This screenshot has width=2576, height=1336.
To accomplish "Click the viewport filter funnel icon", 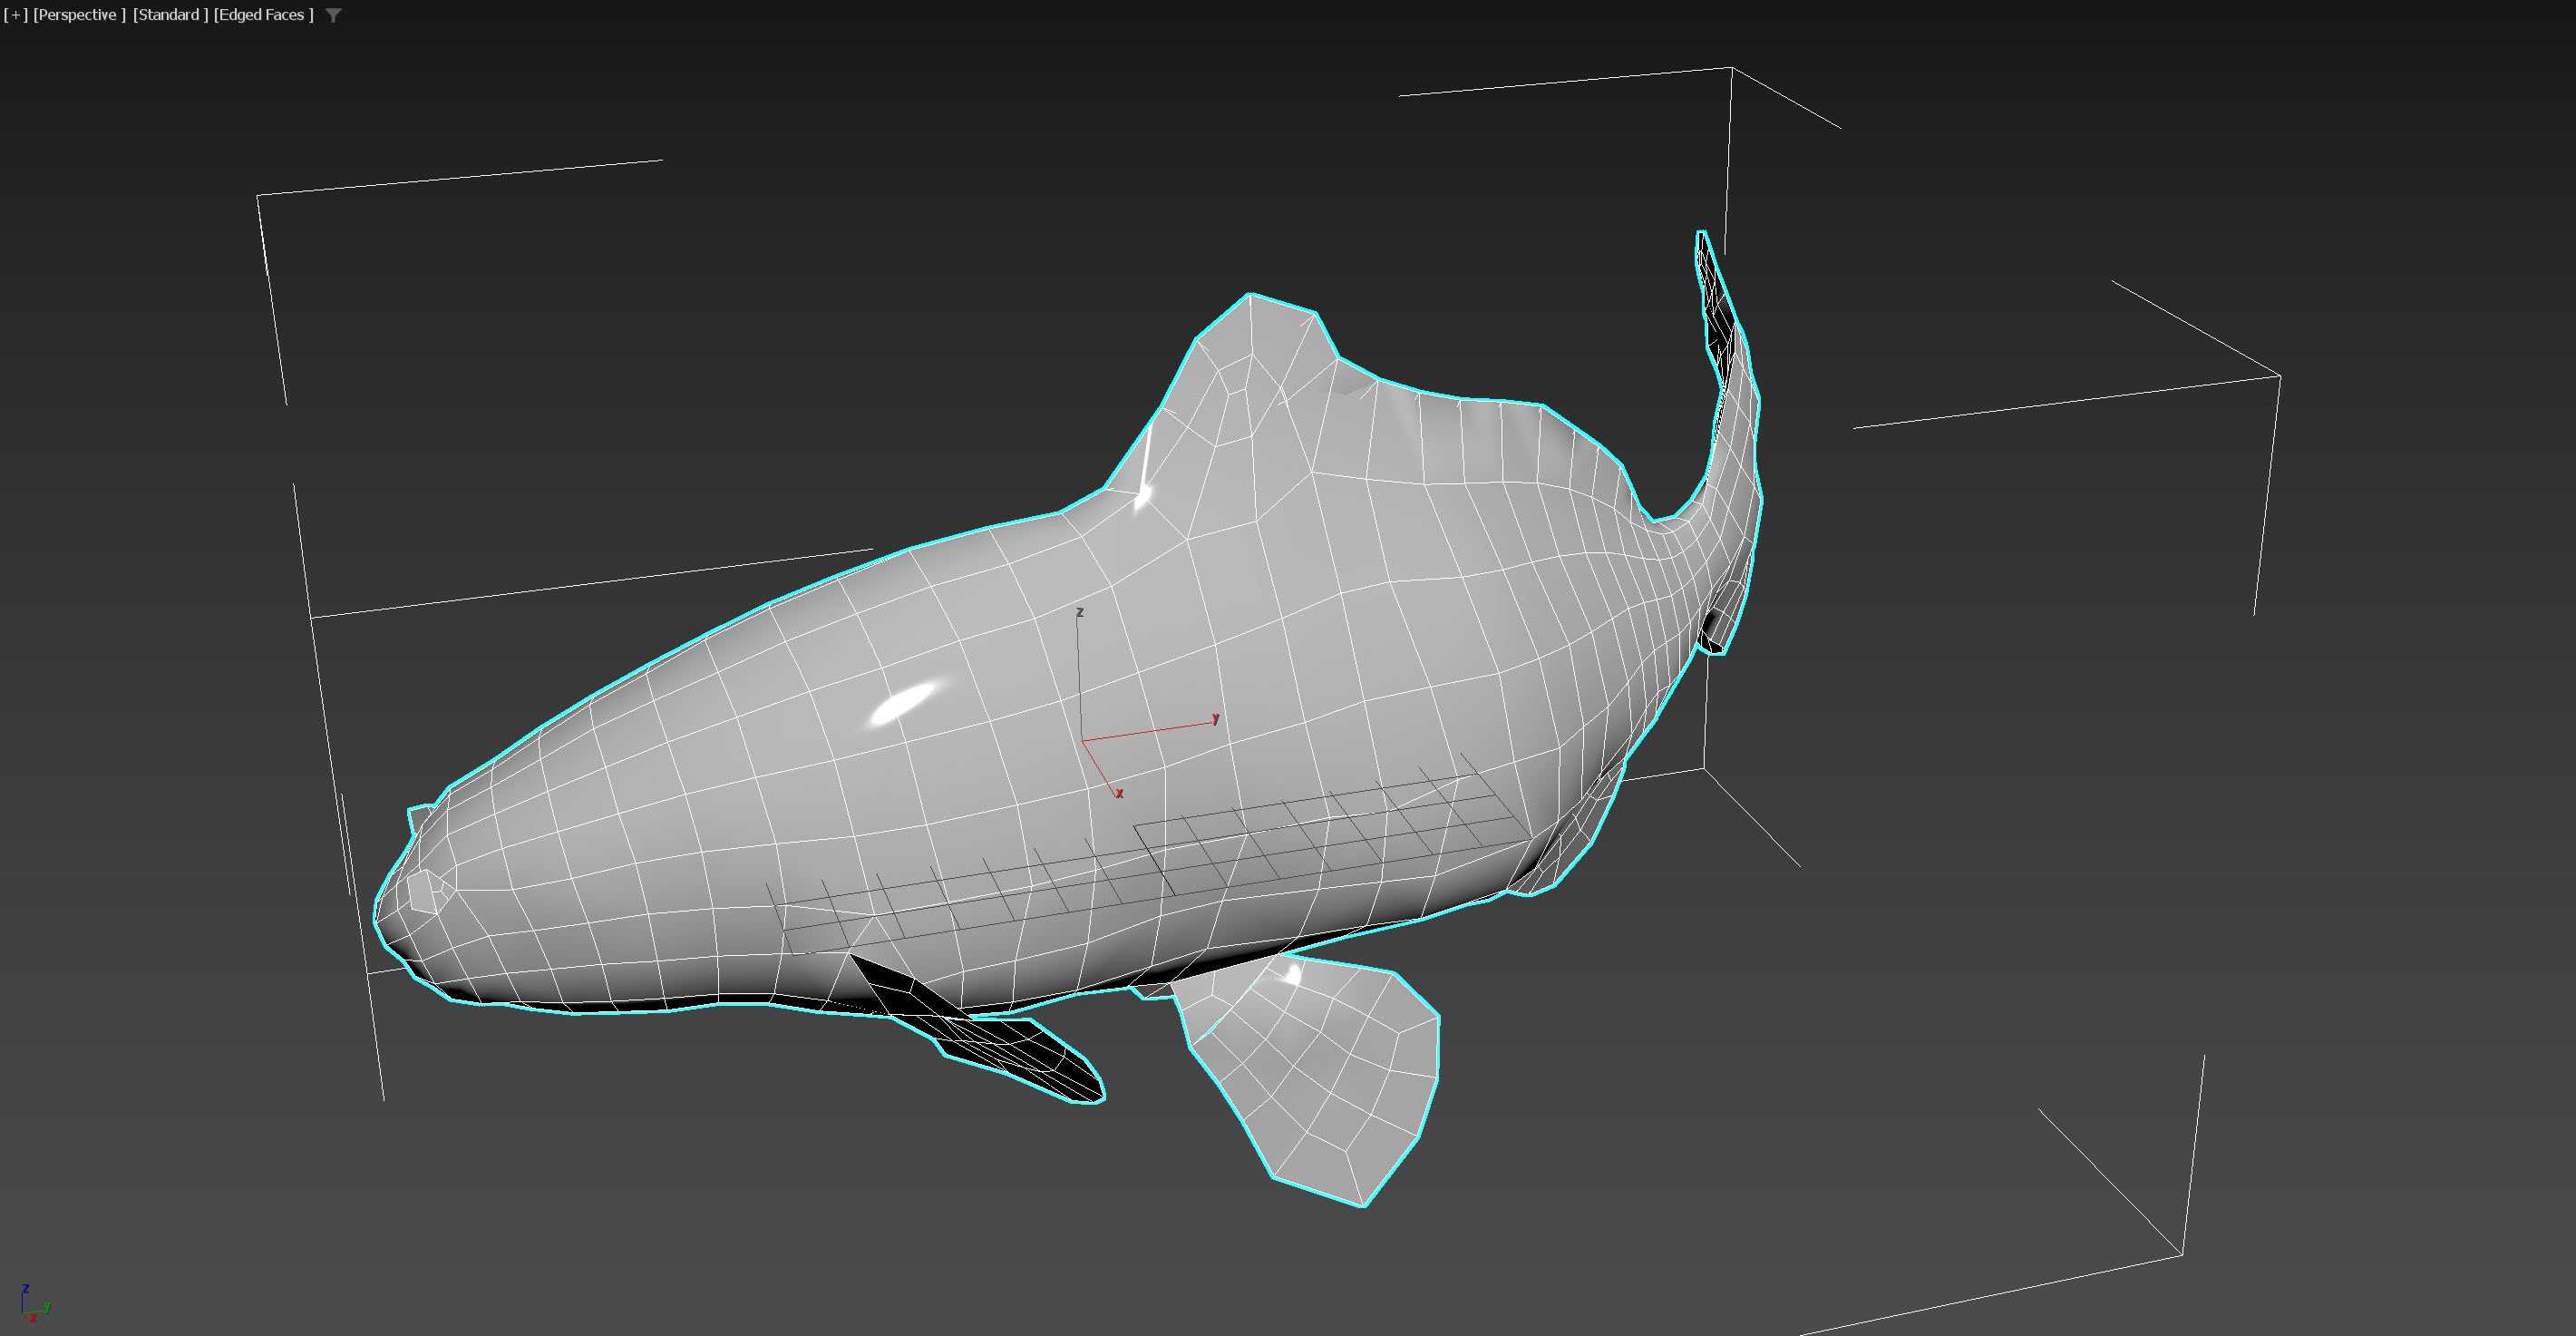I will (x=334, y=15).
